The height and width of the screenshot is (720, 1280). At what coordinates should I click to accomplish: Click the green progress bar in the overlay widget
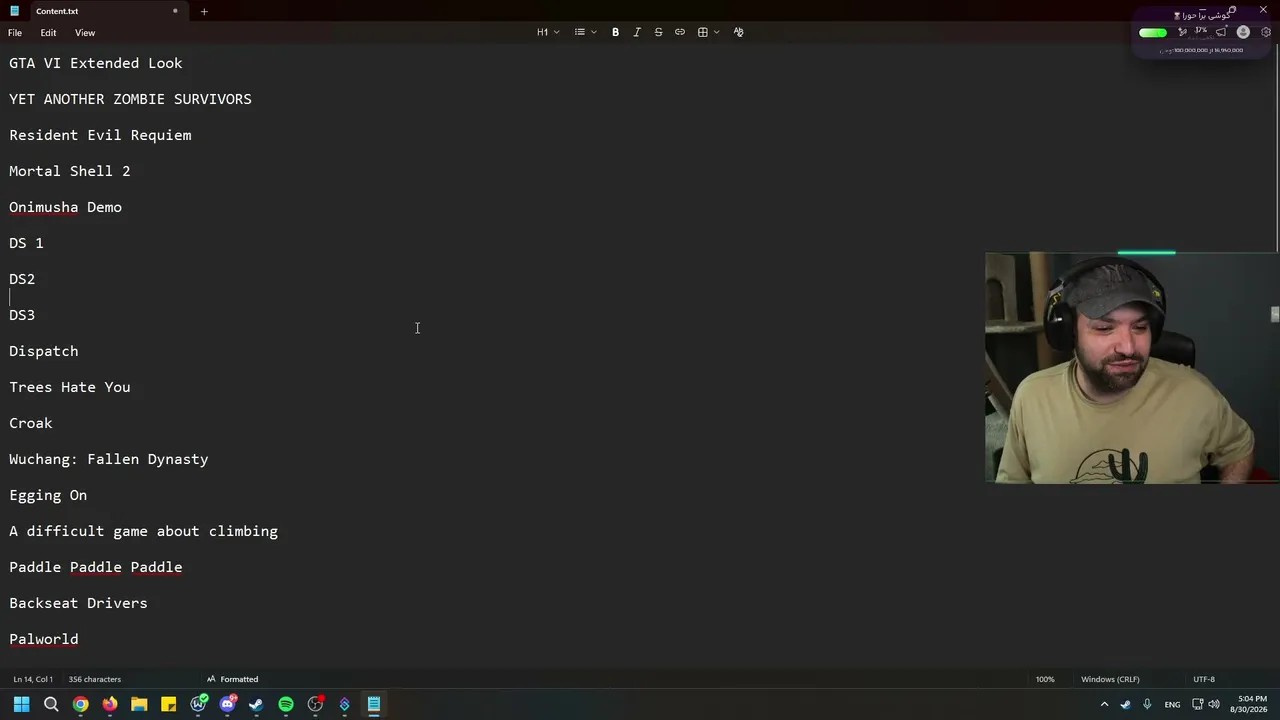[x=1153, y=32]
